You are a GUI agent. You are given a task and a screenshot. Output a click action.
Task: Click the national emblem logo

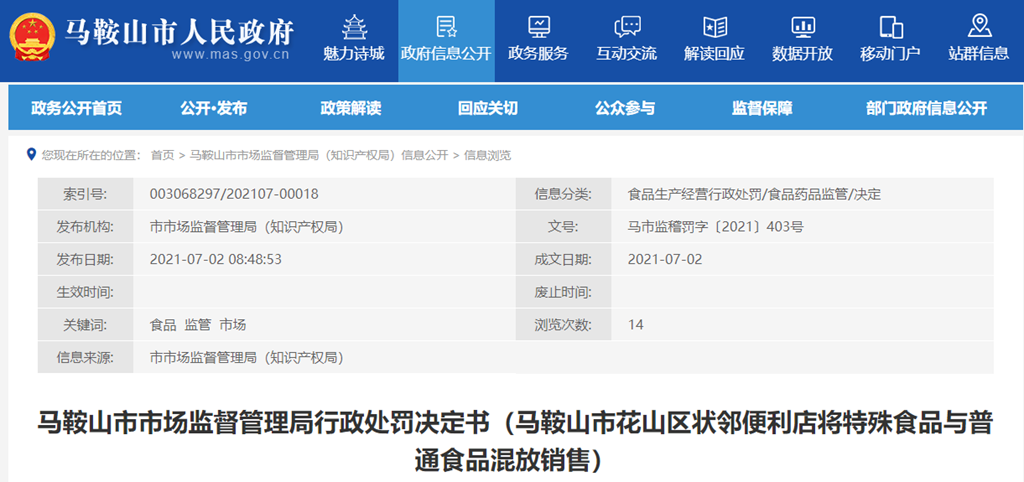[32, 38]
